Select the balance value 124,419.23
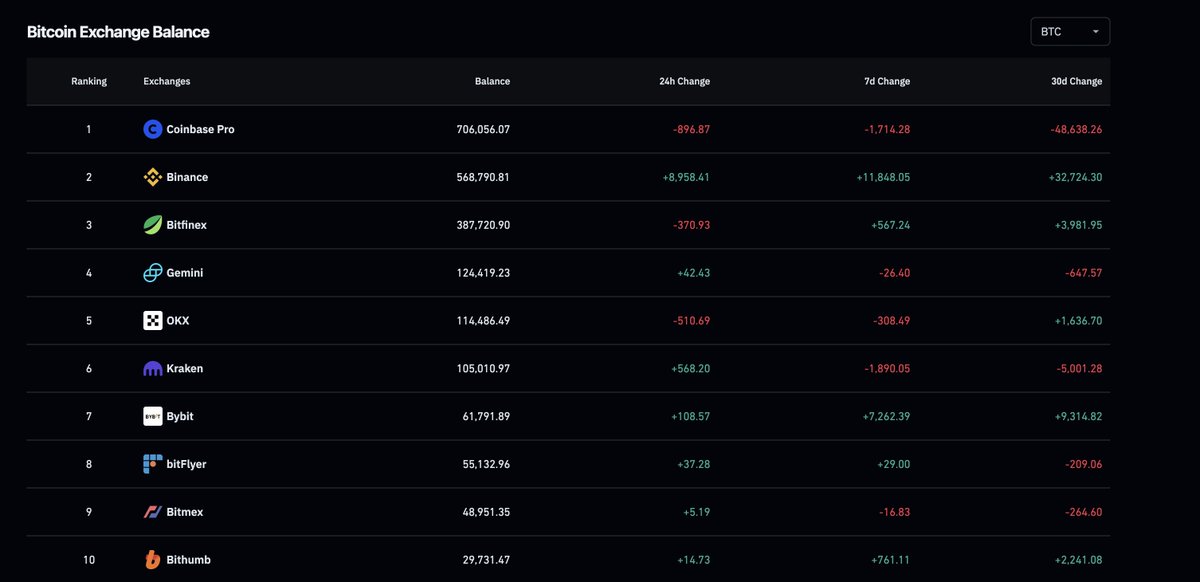 tap(484, 273)
